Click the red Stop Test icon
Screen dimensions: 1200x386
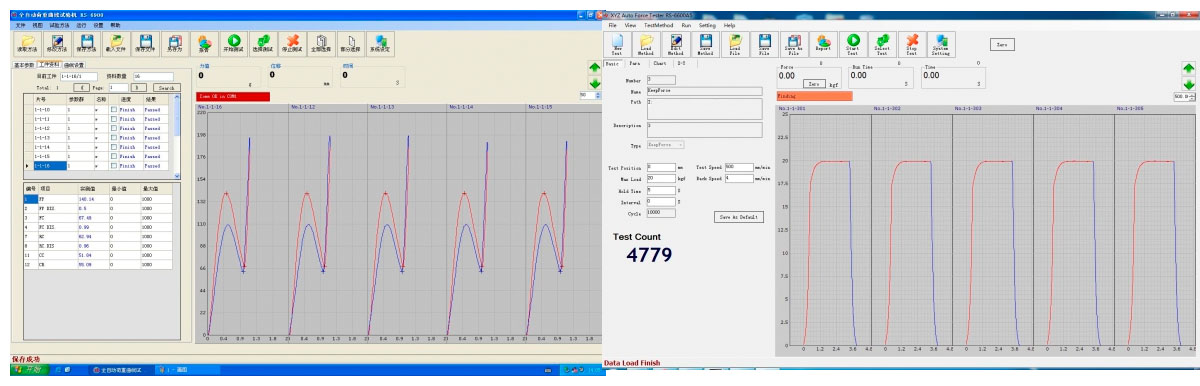911,45
